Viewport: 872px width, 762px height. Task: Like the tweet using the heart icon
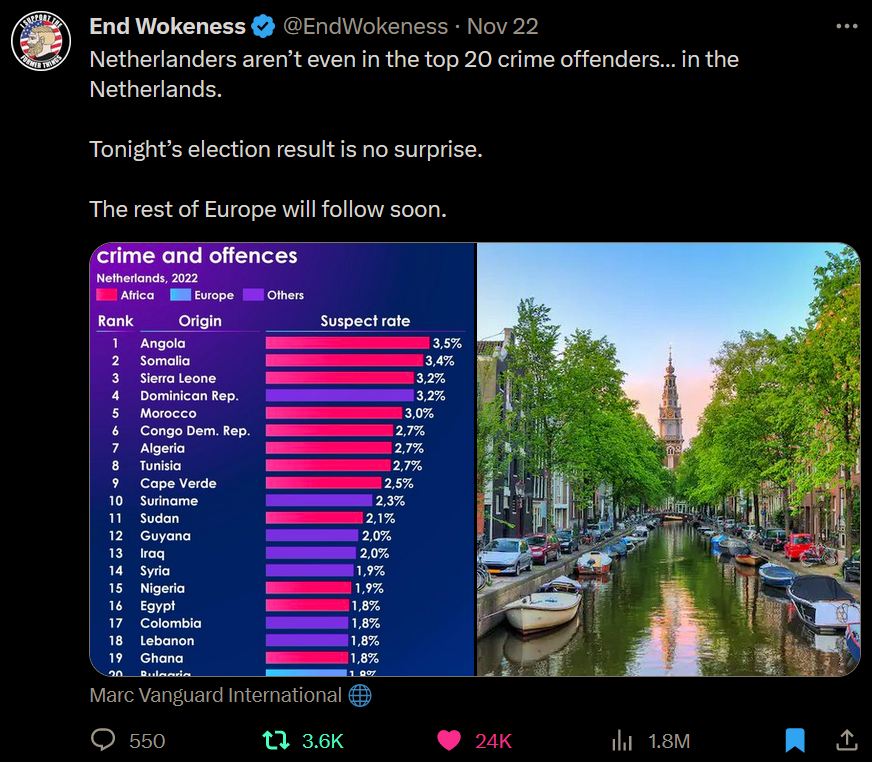pos(450,740)
